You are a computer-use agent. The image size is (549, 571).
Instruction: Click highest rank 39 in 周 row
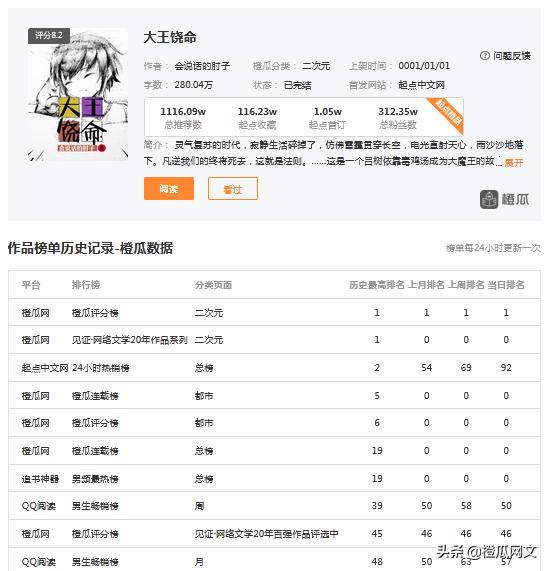[377, 506]
